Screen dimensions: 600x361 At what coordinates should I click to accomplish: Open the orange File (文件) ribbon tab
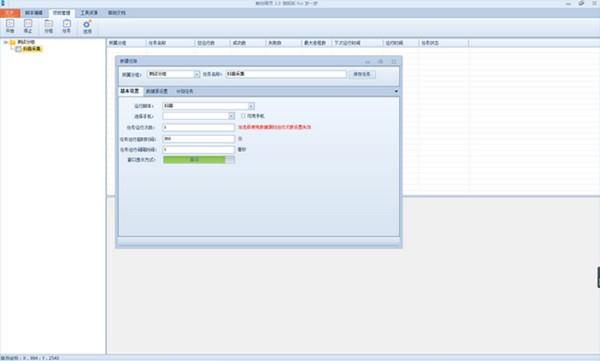(x=10, y=13)
